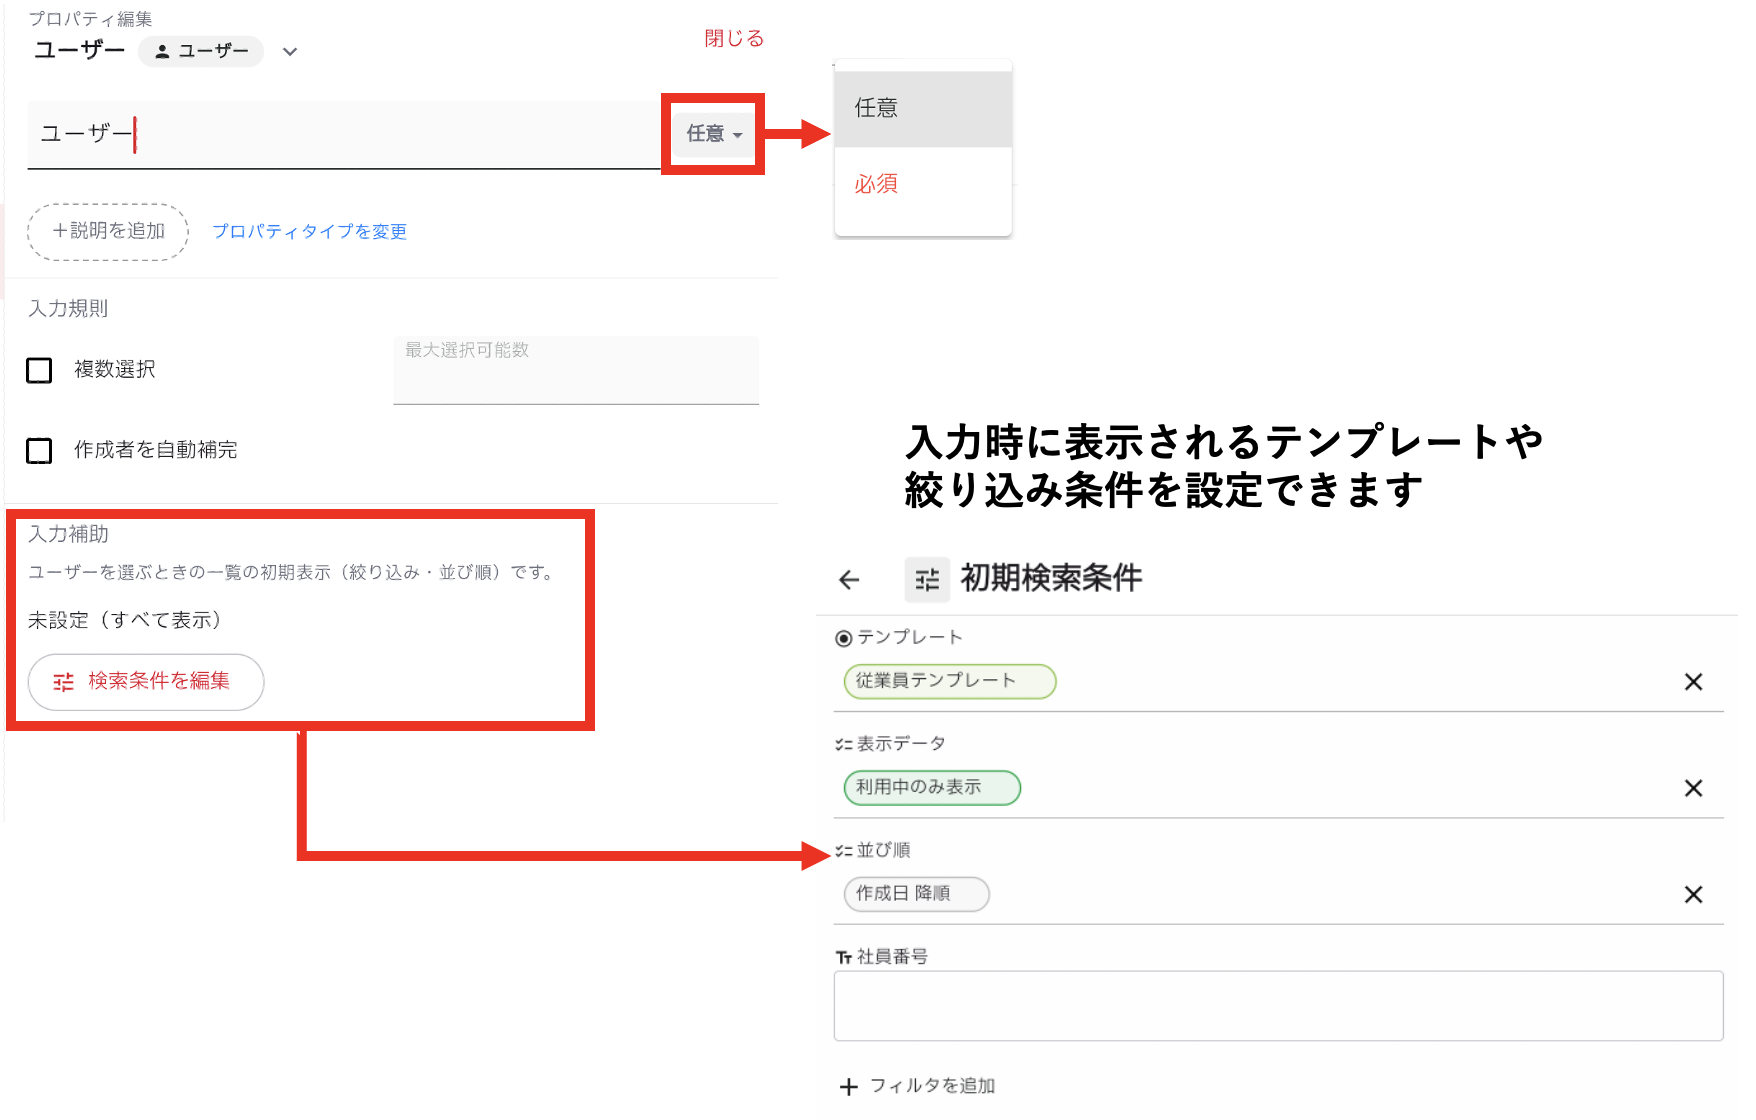This screenshot has height=1120, width=1756.
Task: Open the 作成日 降順 sort chip
Action: pos(917,894)
